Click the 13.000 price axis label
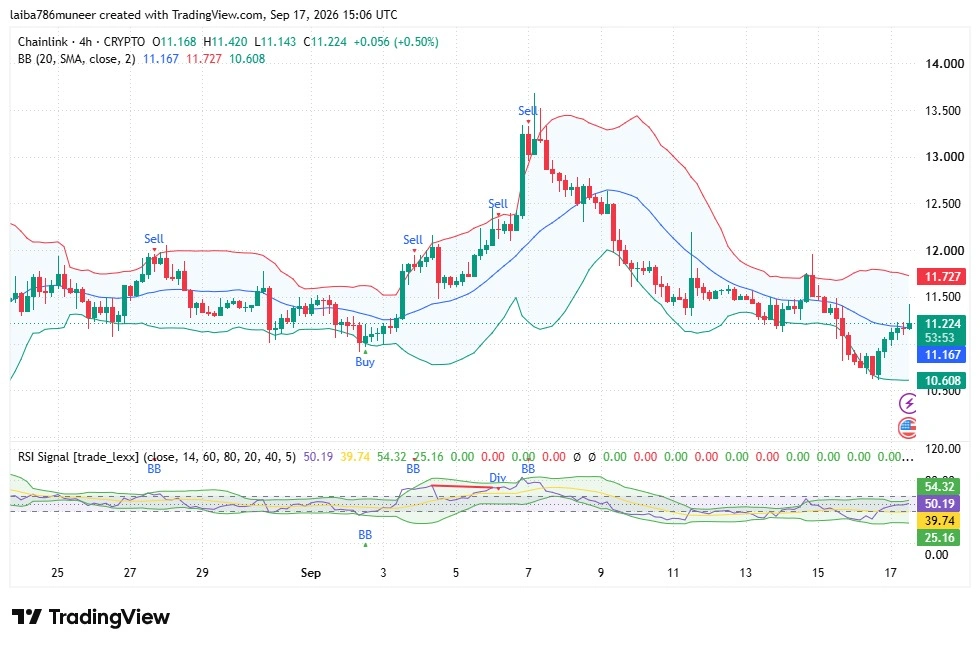This screenshot has width=980, height=647. point(944,157)
